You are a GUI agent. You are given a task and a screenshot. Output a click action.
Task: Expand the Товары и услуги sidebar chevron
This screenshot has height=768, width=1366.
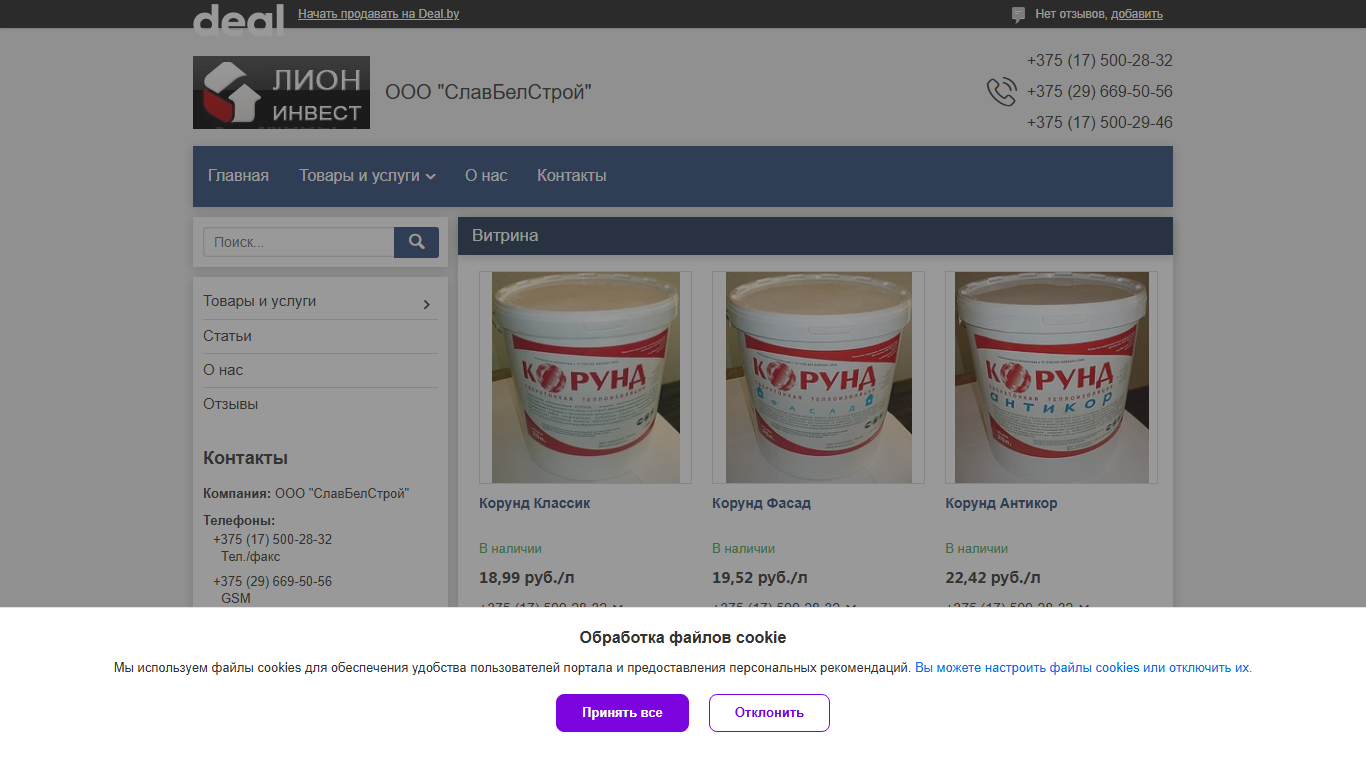point(427,304)
